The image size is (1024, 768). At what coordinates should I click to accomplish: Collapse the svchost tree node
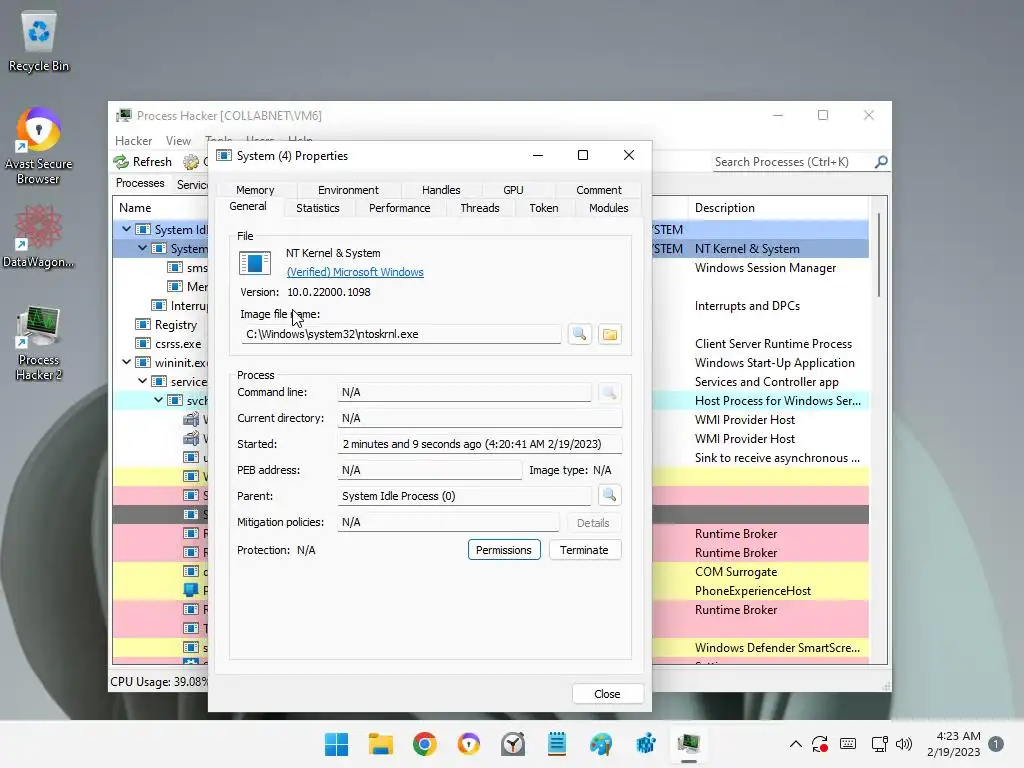click(x=159, y=400)
